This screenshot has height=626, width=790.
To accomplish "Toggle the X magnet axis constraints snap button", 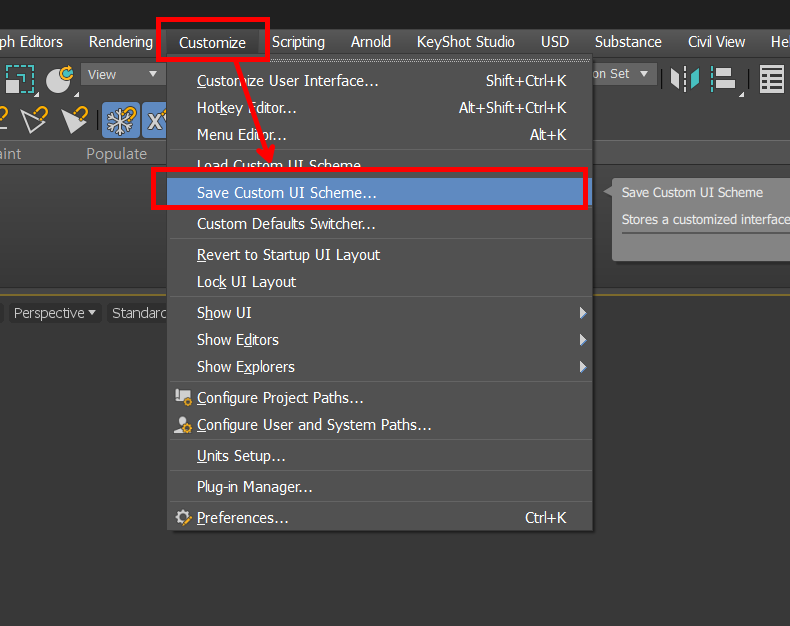I will point(155,120).
